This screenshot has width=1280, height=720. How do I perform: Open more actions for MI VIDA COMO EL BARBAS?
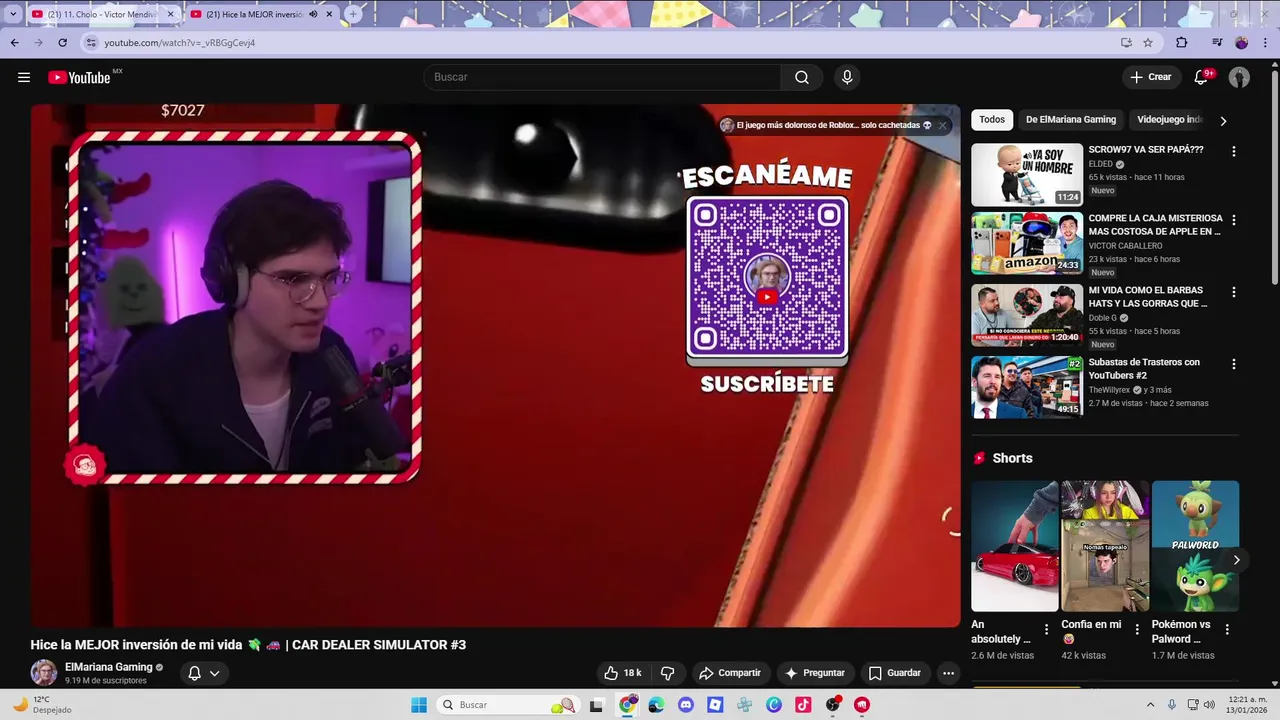tap(1233, 292)
